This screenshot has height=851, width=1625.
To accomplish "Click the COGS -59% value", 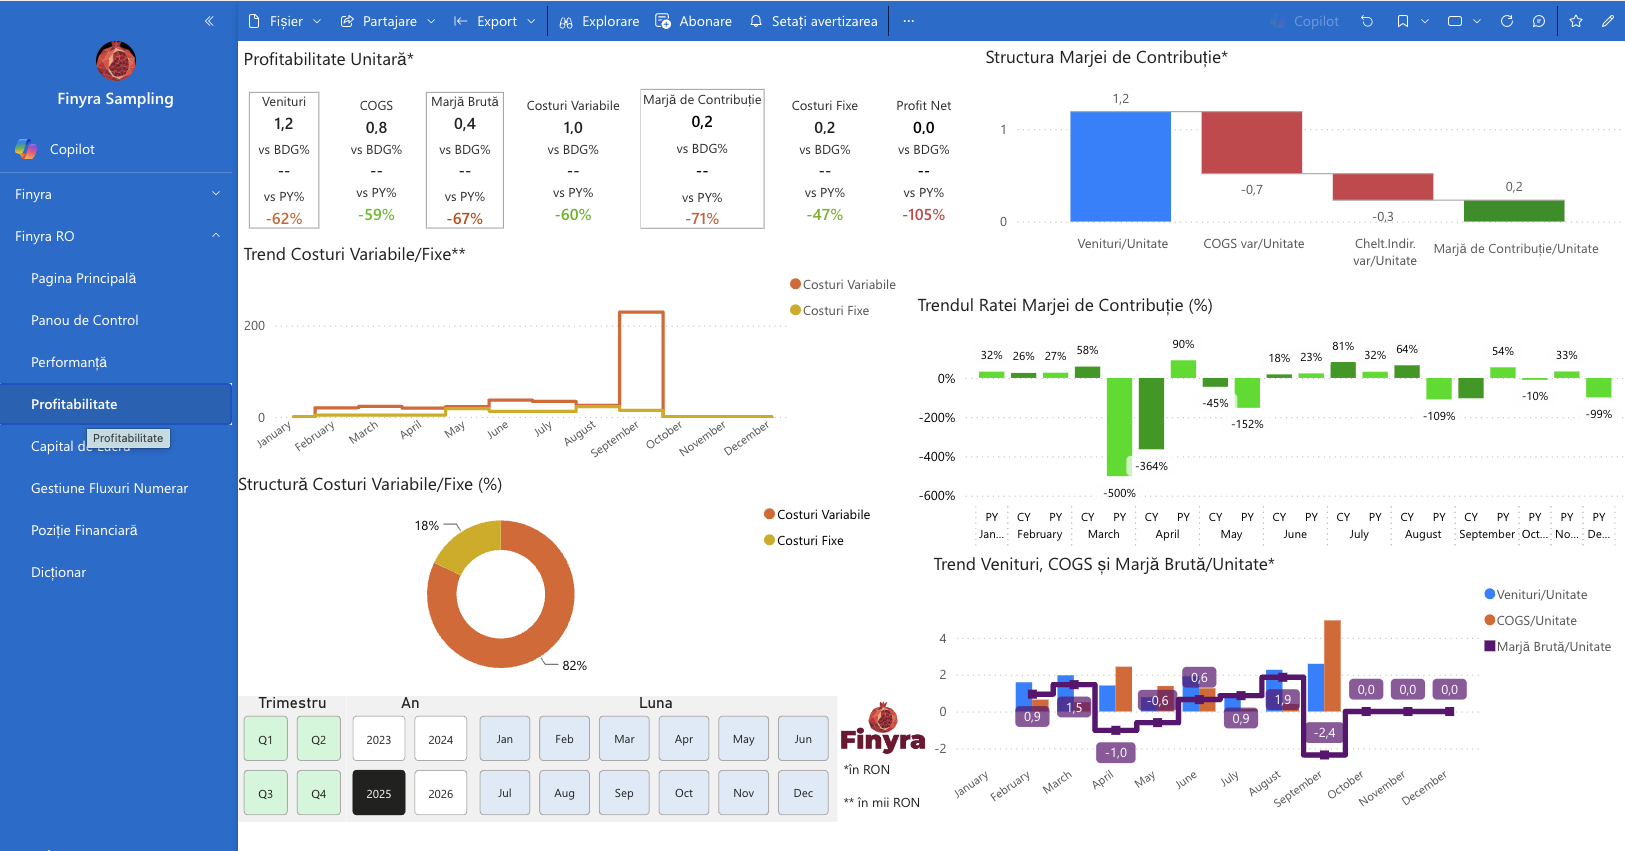I will click(376, 215).
